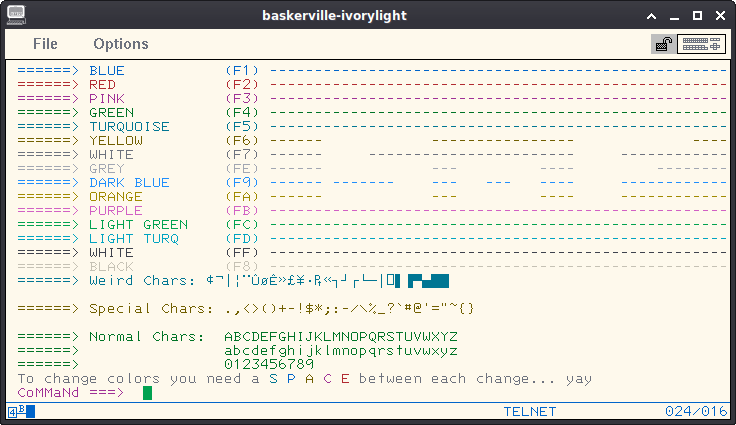Click the Weird Chars label
Viewport: 736px width, 425px height.
[x=142, y=281]
